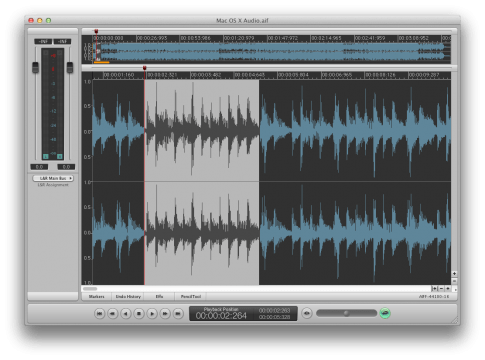
Task: Stop playback with the square stop button
Action: coord(139,314)
